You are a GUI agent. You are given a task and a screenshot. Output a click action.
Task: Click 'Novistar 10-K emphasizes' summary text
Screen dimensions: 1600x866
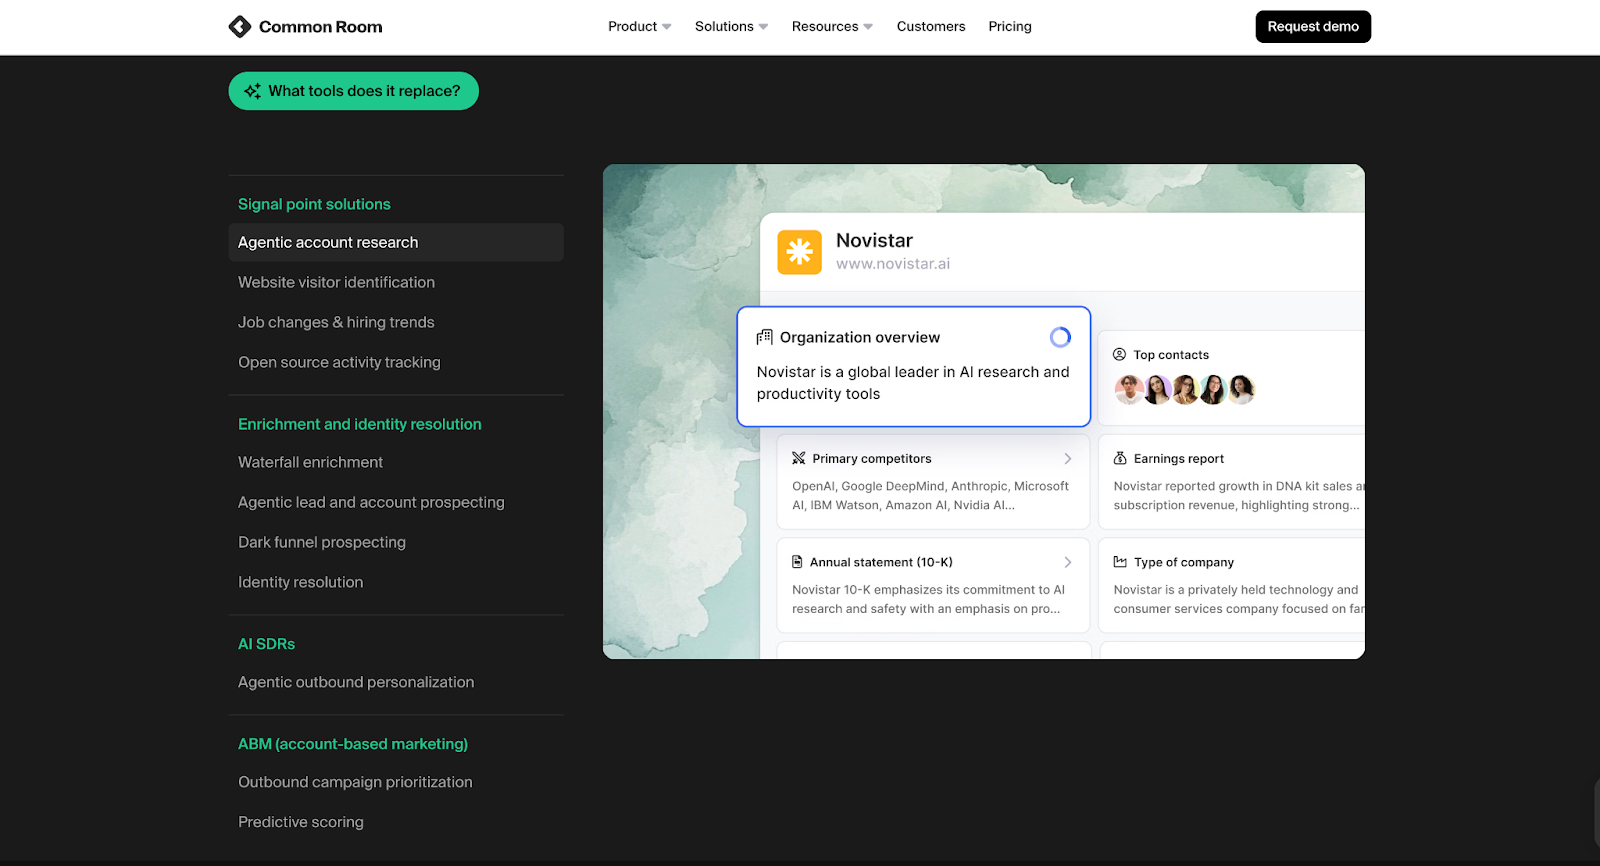pyautogui.click(x=929, y=599)
